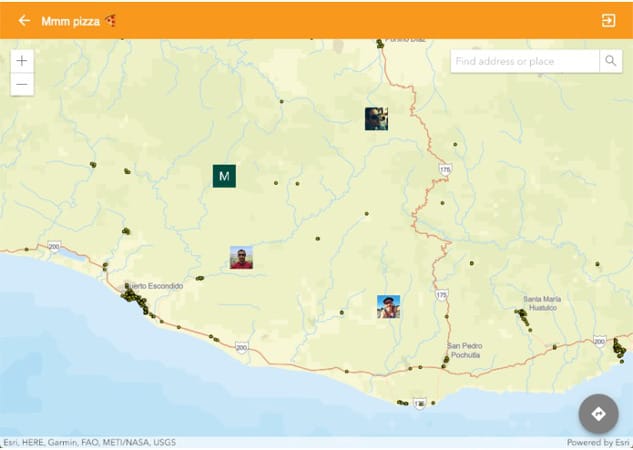Image resolution: width=633 pixels, height=450 pixels.
Task: Select the green M user marker
Action: click(224, 176)
